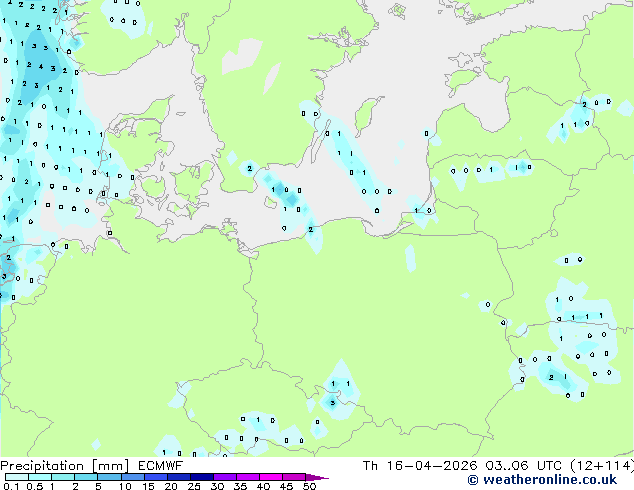Image resolution: width=634 pixels, height=490 pixels.
Task: Click the '0.1' legend scale value
Action: pos(11,486)
